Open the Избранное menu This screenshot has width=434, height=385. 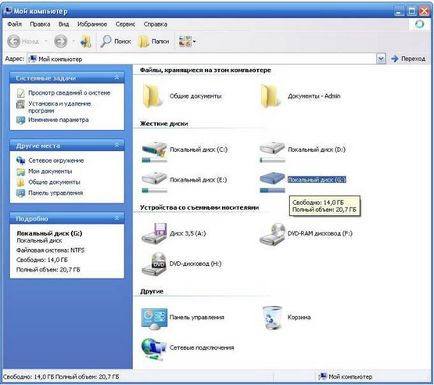point(92,24)
